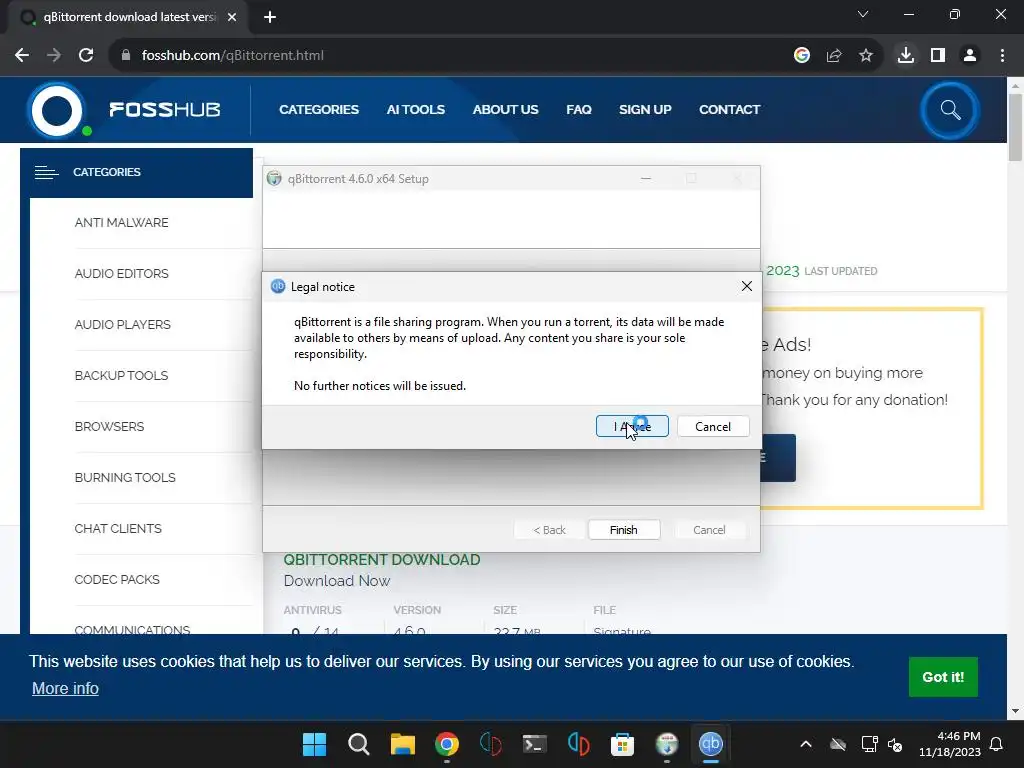Click the Chrome taskbar icon

pos(447,744)
